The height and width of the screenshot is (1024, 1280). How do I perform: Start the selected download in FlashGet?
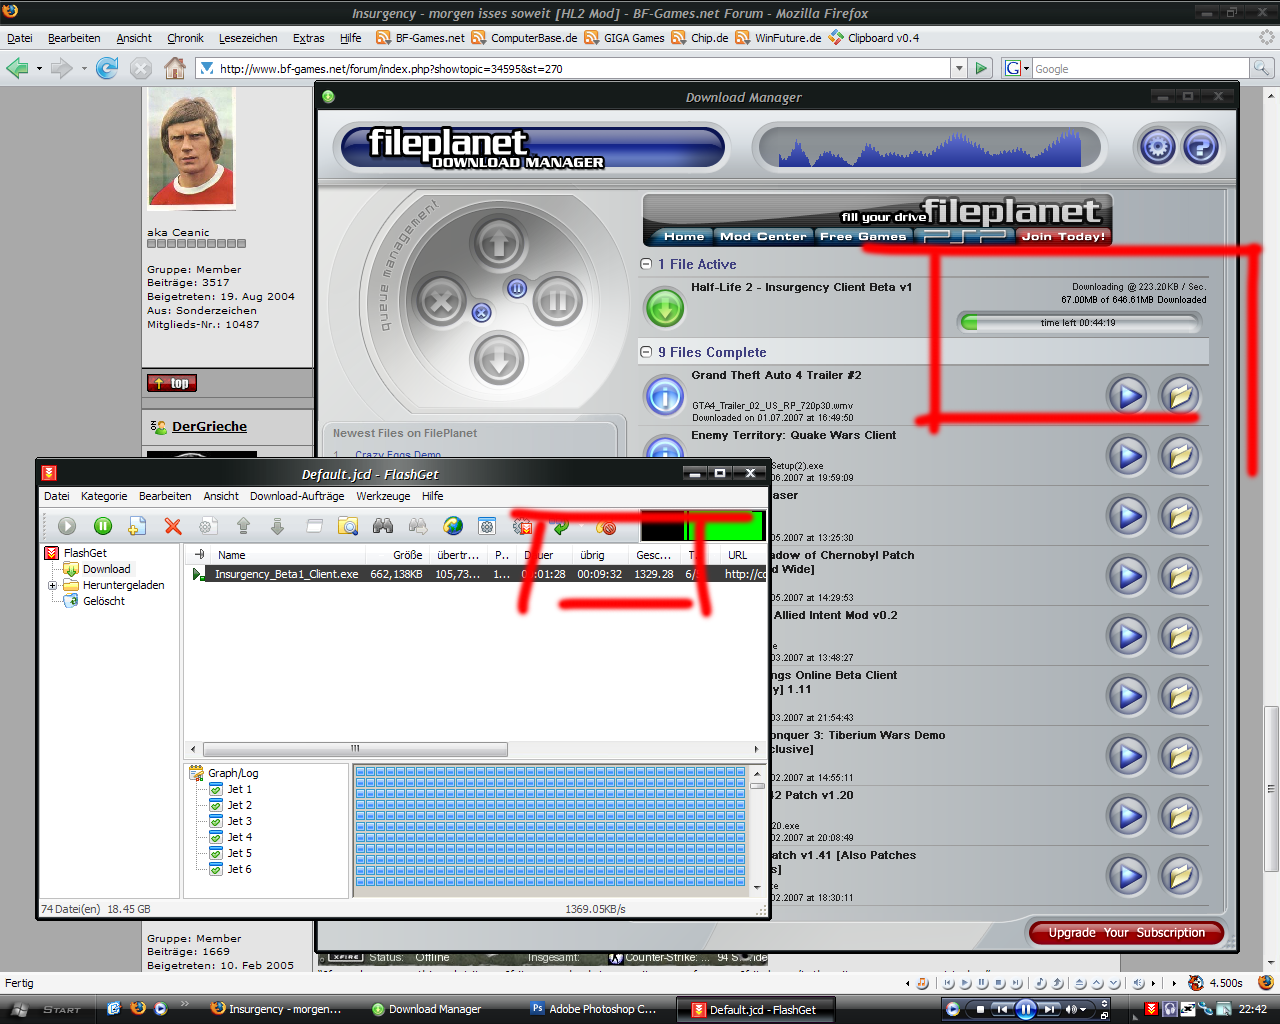coord(67,526)
